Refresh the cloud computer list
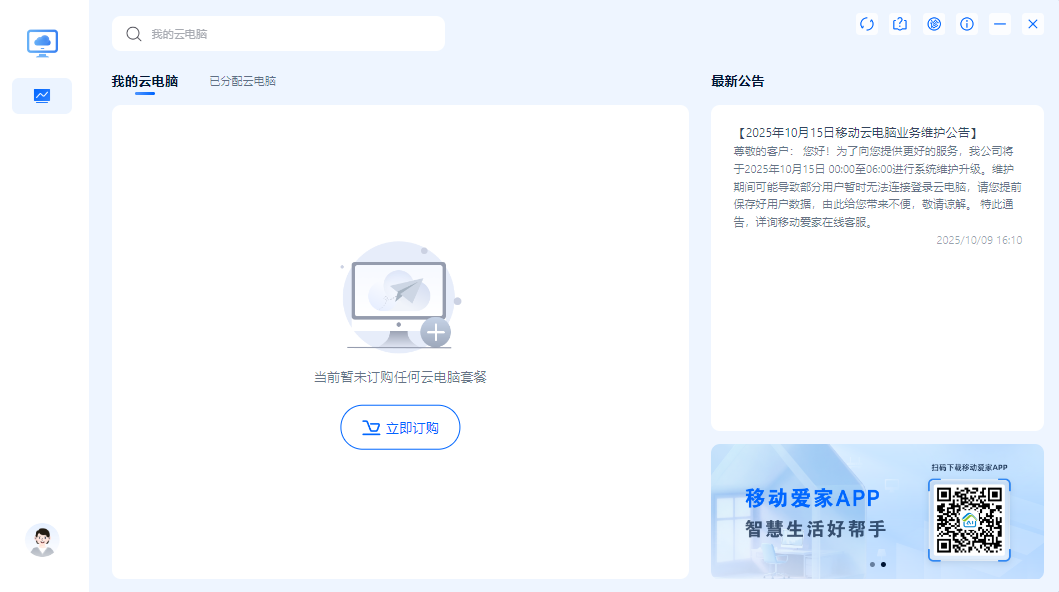The width and height of the screenshot is (1059, 592). point(867,24)
